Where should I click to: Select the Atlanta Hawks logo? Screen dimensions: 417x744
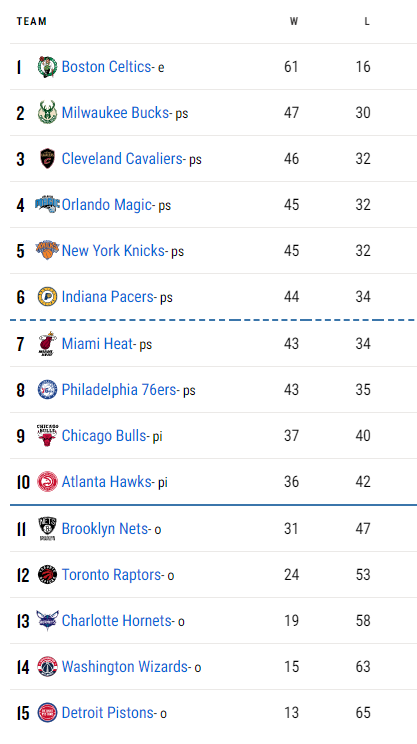47,482
